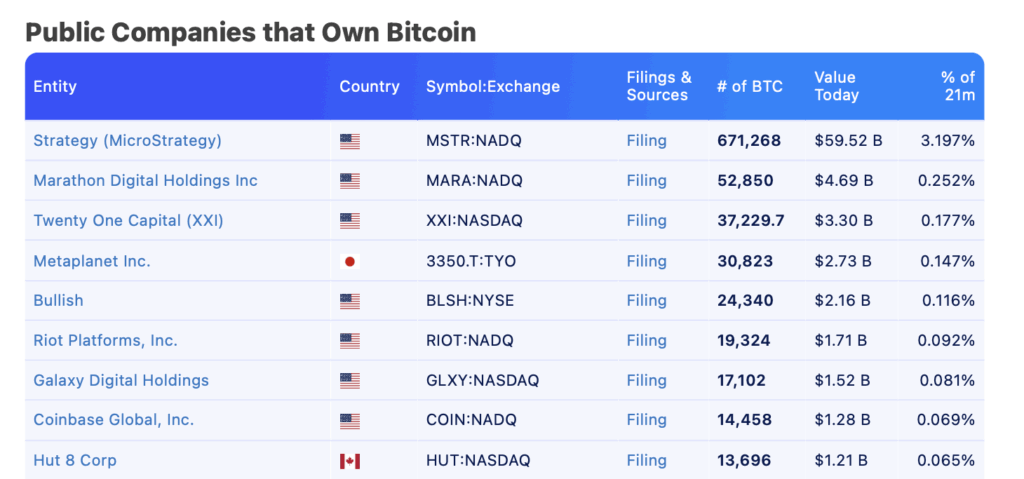Open the Metaplanet Inc. entity link

click(92, 261)
